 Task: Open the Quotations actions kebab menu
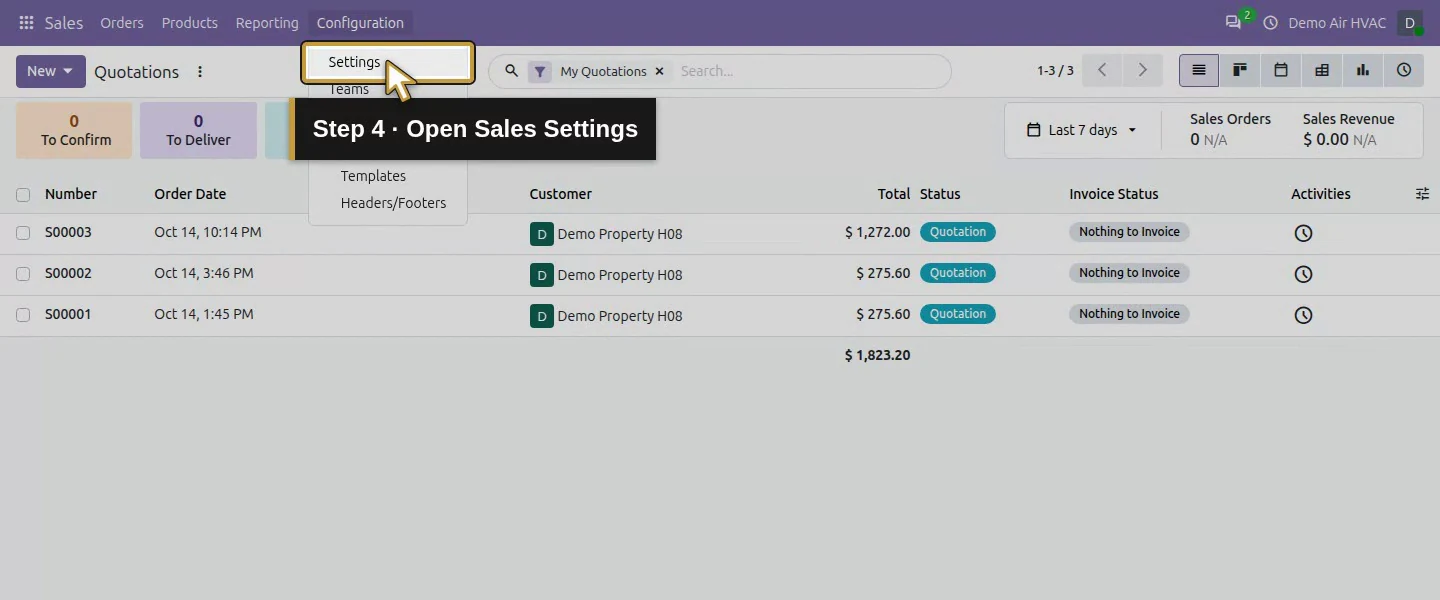point(200,72)
